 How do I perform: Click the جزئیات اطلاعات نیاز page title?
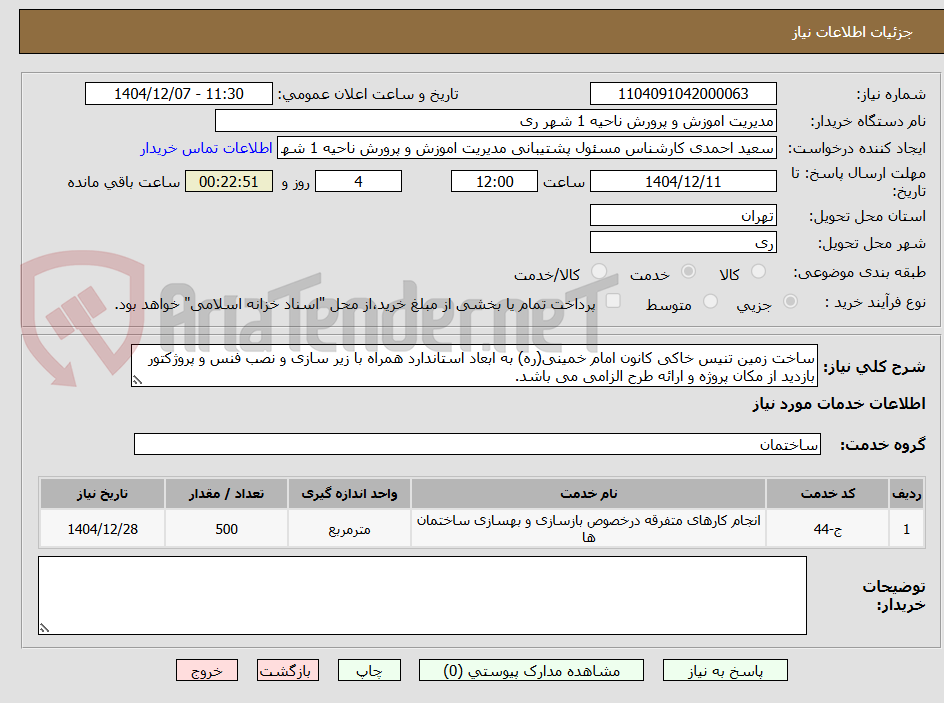click(852, 32)
